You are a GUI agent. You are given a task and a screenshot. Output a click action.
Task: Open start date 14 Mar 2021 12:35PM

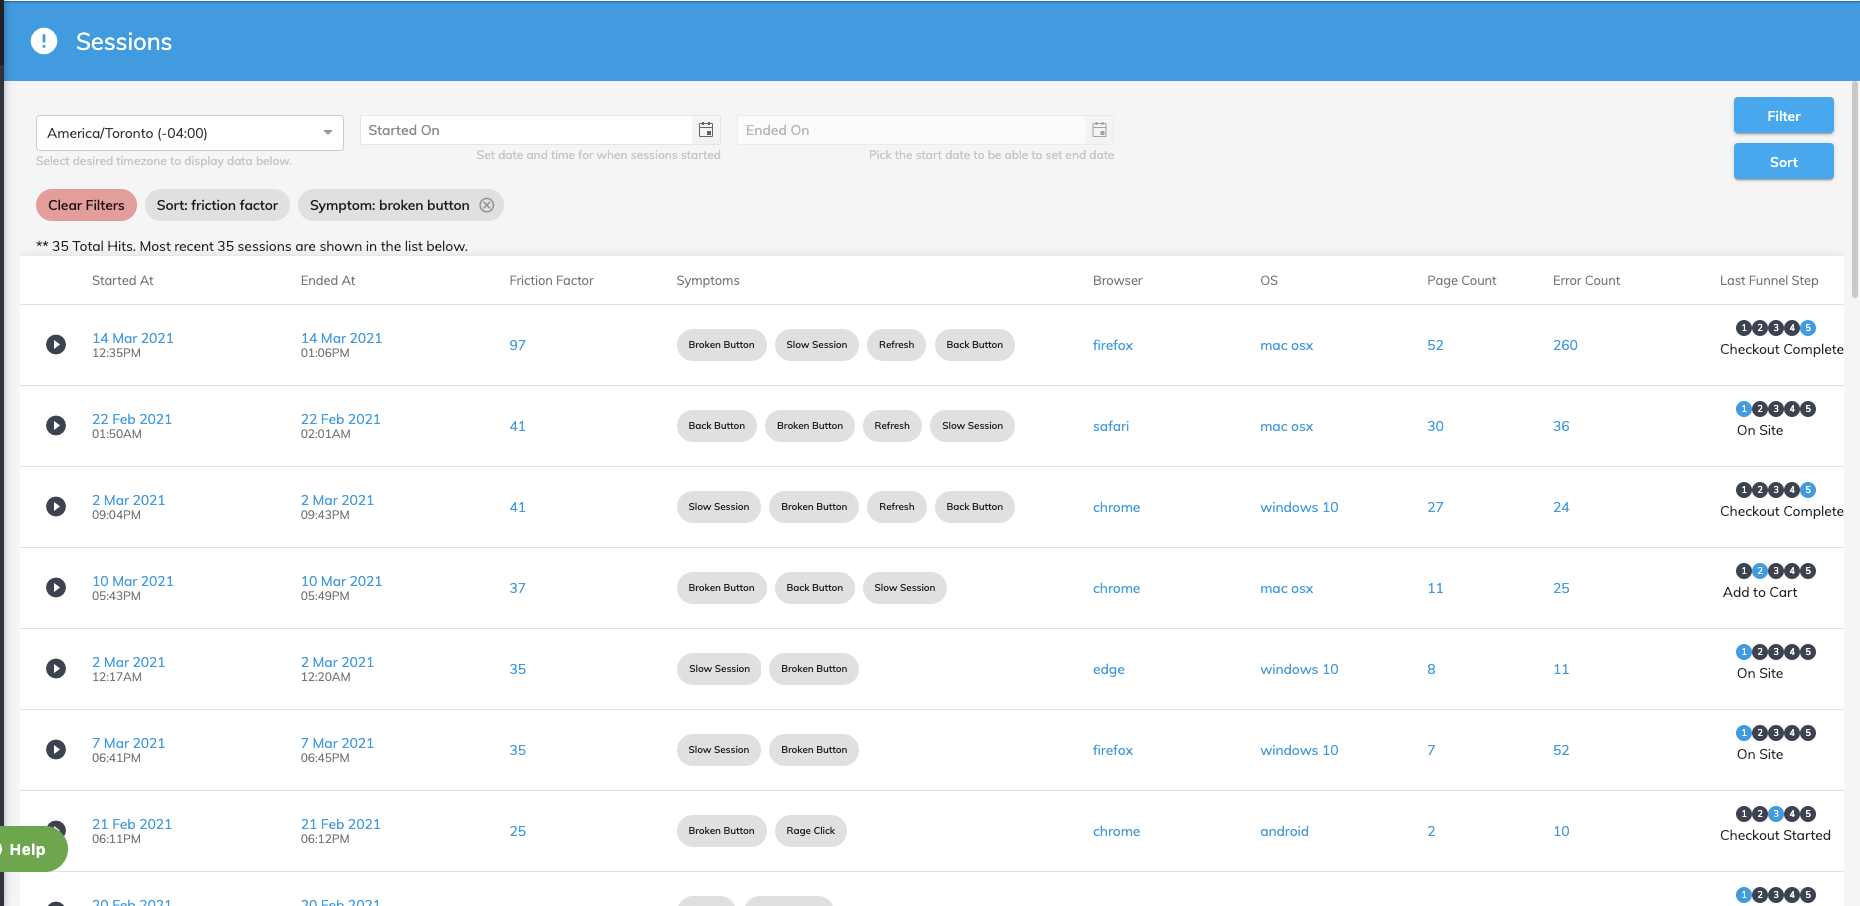[133, 345]
